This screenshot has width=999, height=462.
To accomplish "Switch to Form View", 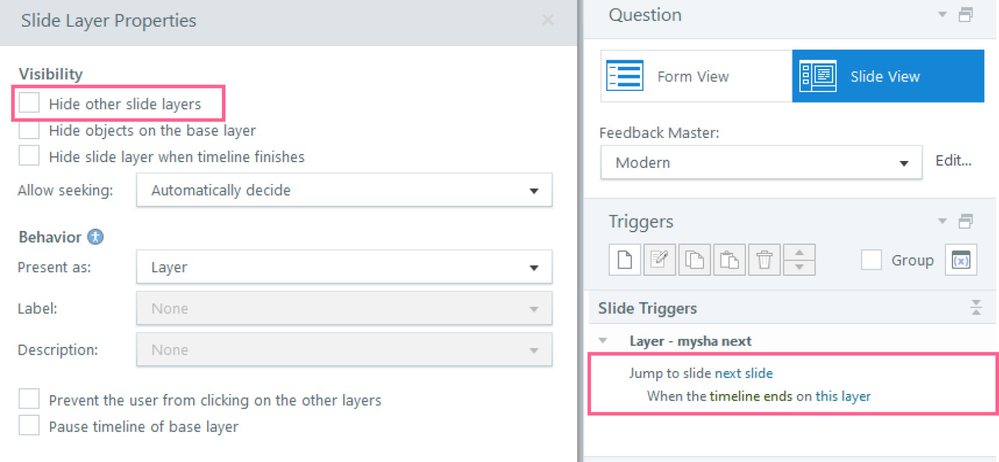I will 695,76.
